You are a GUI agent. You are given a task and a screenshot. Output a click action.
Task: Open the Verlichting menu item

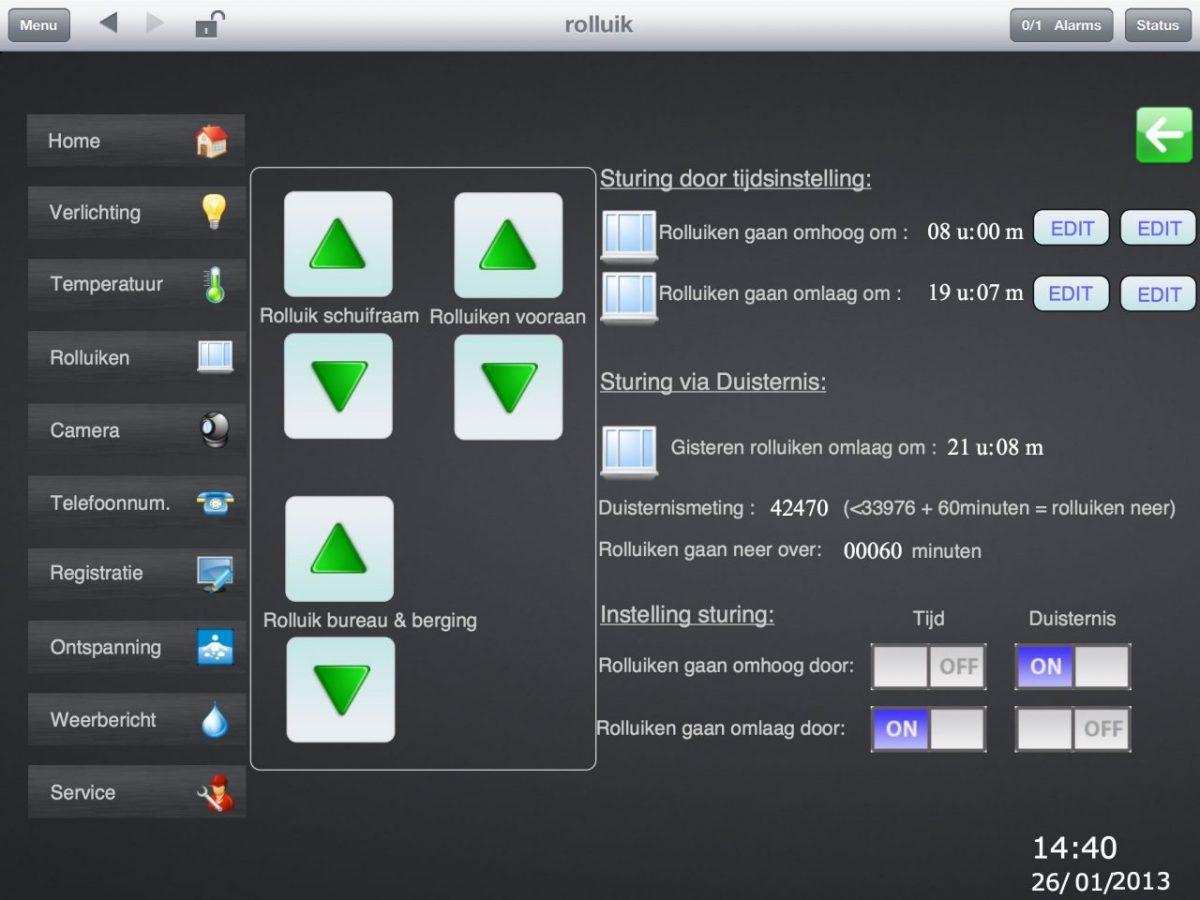(x=136, y=212)
